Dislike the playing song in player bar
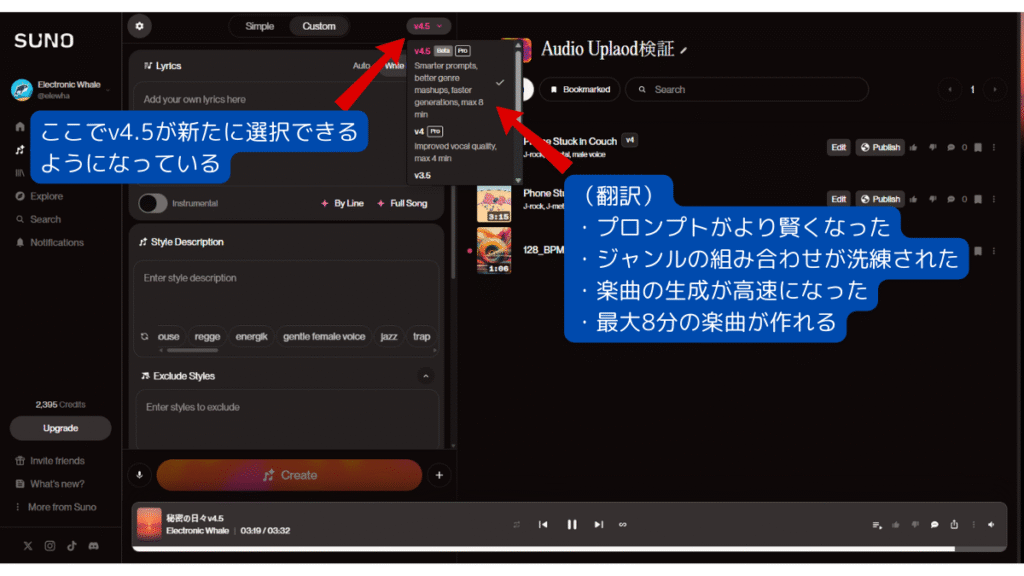This screenshot has width=1024, height=576. click(915, 524)
